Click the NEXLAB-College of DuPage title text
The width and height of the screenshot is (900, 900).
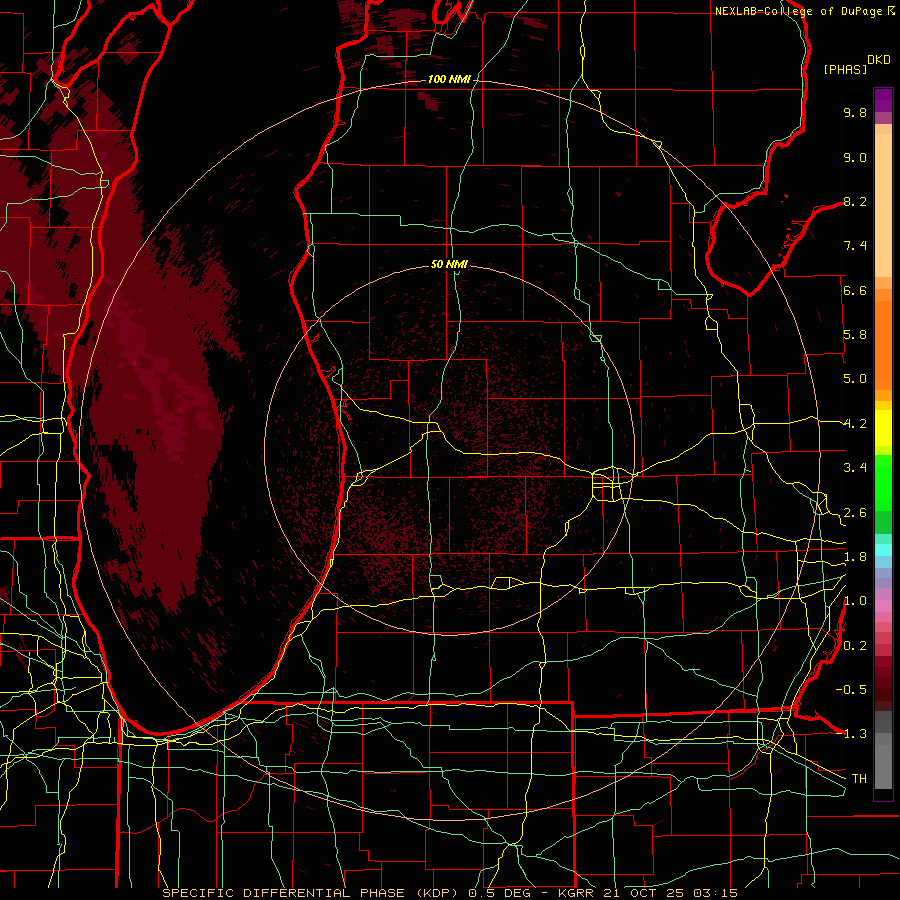point(799,11)
